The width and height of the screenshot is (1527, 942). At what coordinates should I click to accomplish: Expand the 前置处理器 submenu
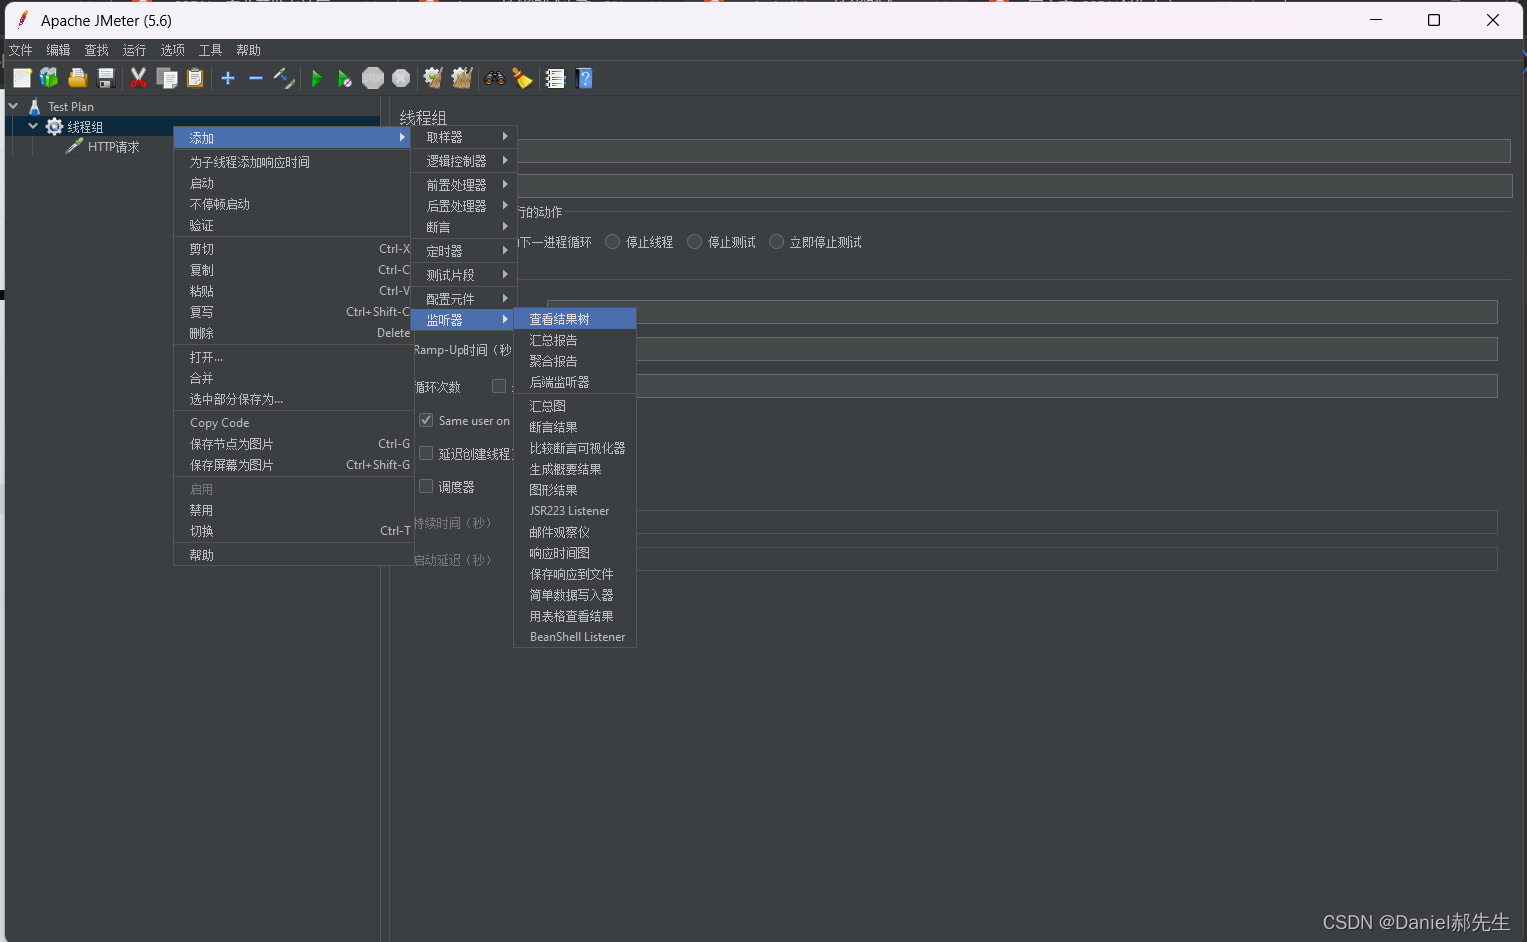[x=464, y=185]
